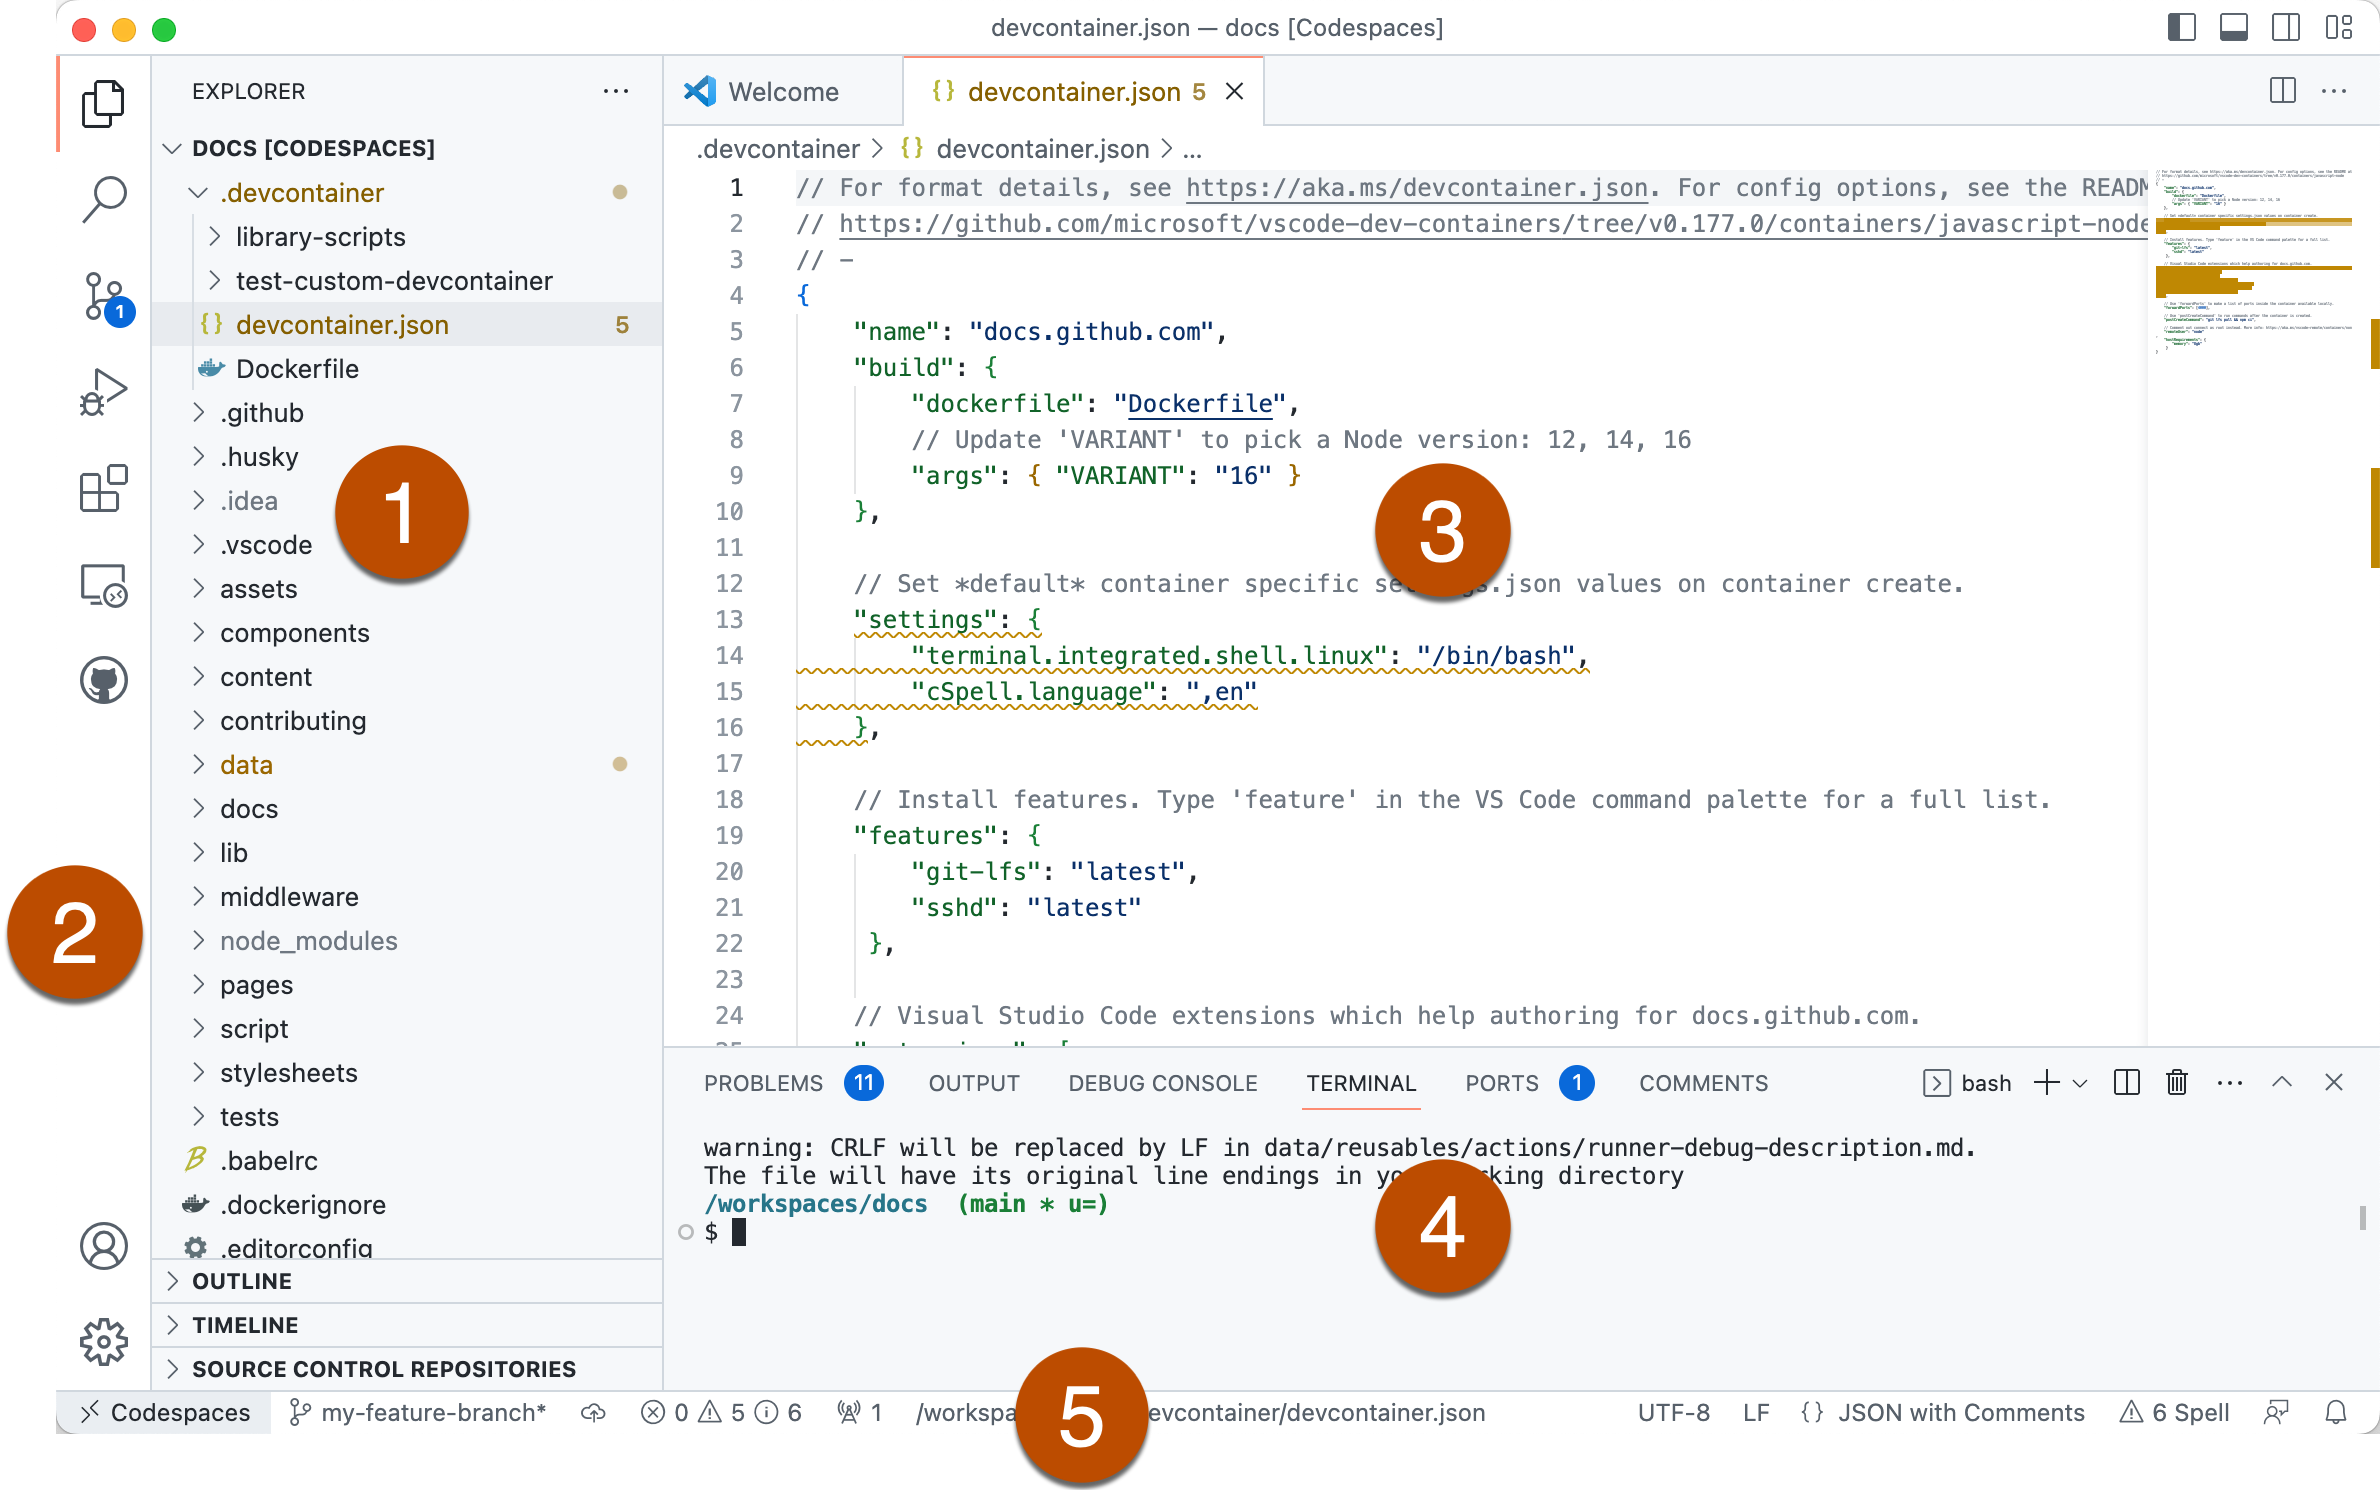Viewport: 2380px width, 1490px height.
Task: Switch to the PORTS tab in panel
Action: pyautogui.click(x=1503, y=1081)
